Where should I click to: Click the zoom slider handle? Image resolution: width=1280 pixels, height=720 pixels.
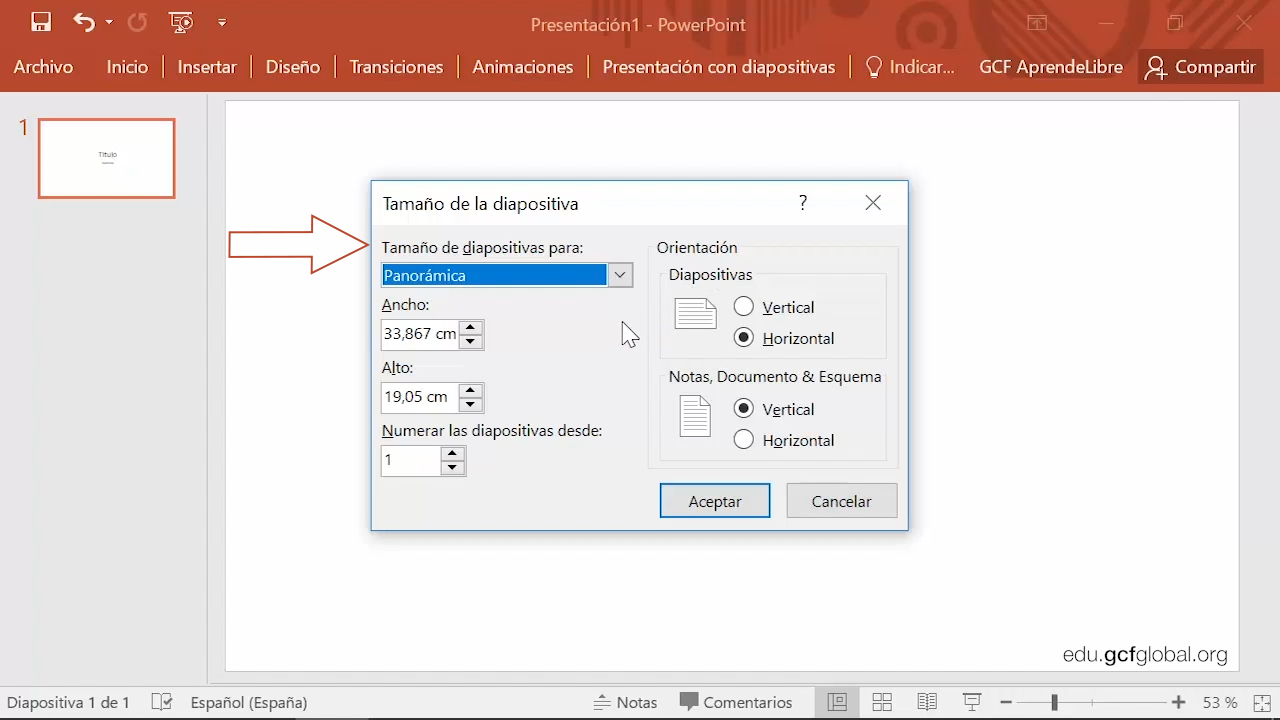pos(1054,703)
